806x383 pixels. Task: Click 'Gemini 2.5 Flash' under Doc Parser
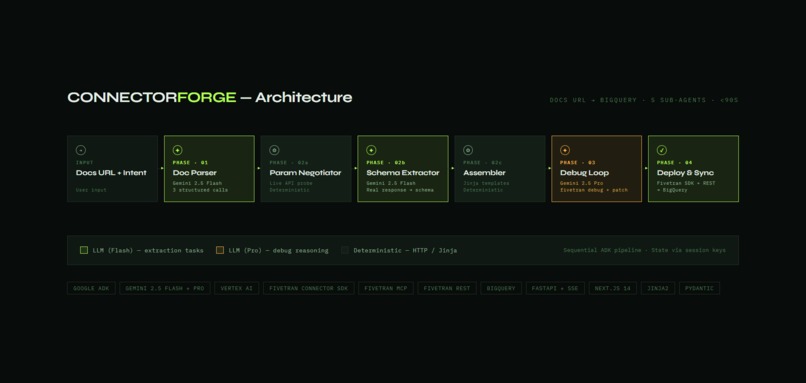pyautogui.click(x=197, y=183)
